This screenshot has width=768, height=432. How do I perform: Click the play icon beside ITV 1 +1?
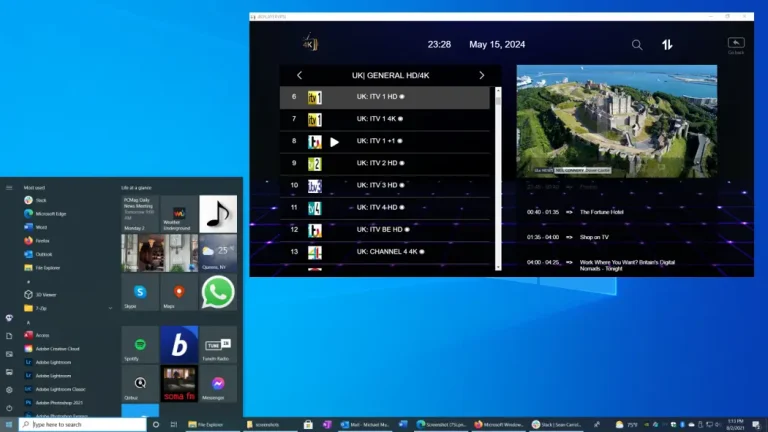click(334, 142)
